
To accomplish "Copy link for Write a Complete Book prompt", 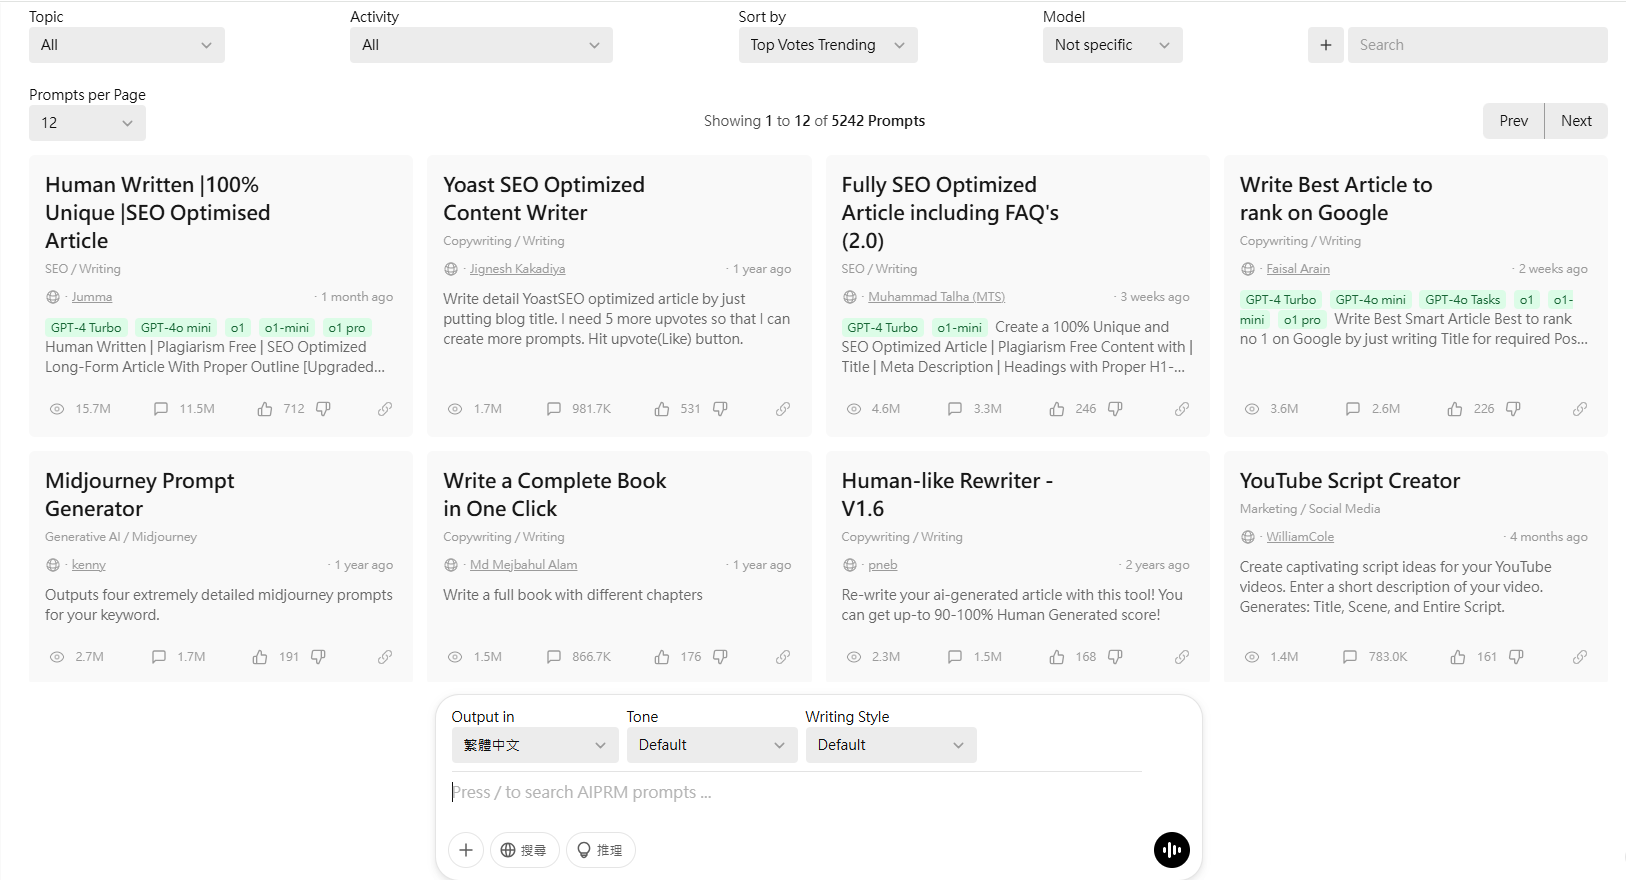I will tap(783, 657).
